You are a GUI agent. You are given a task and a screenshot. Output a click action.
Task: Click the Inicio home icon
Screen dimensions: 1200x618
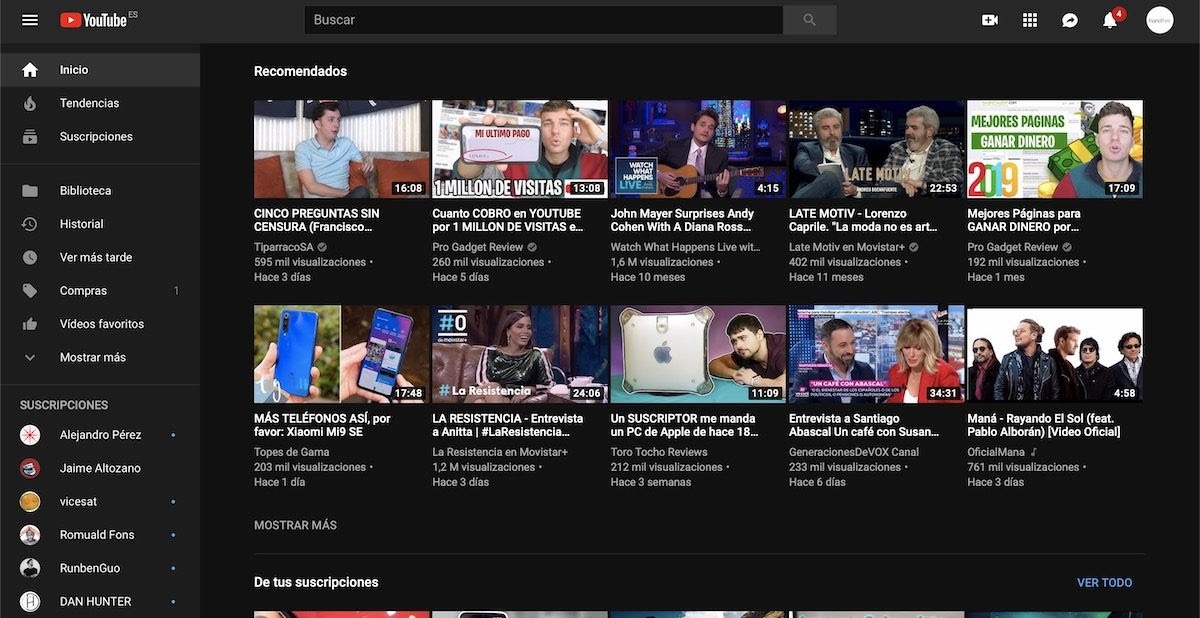tap(30, 70)
